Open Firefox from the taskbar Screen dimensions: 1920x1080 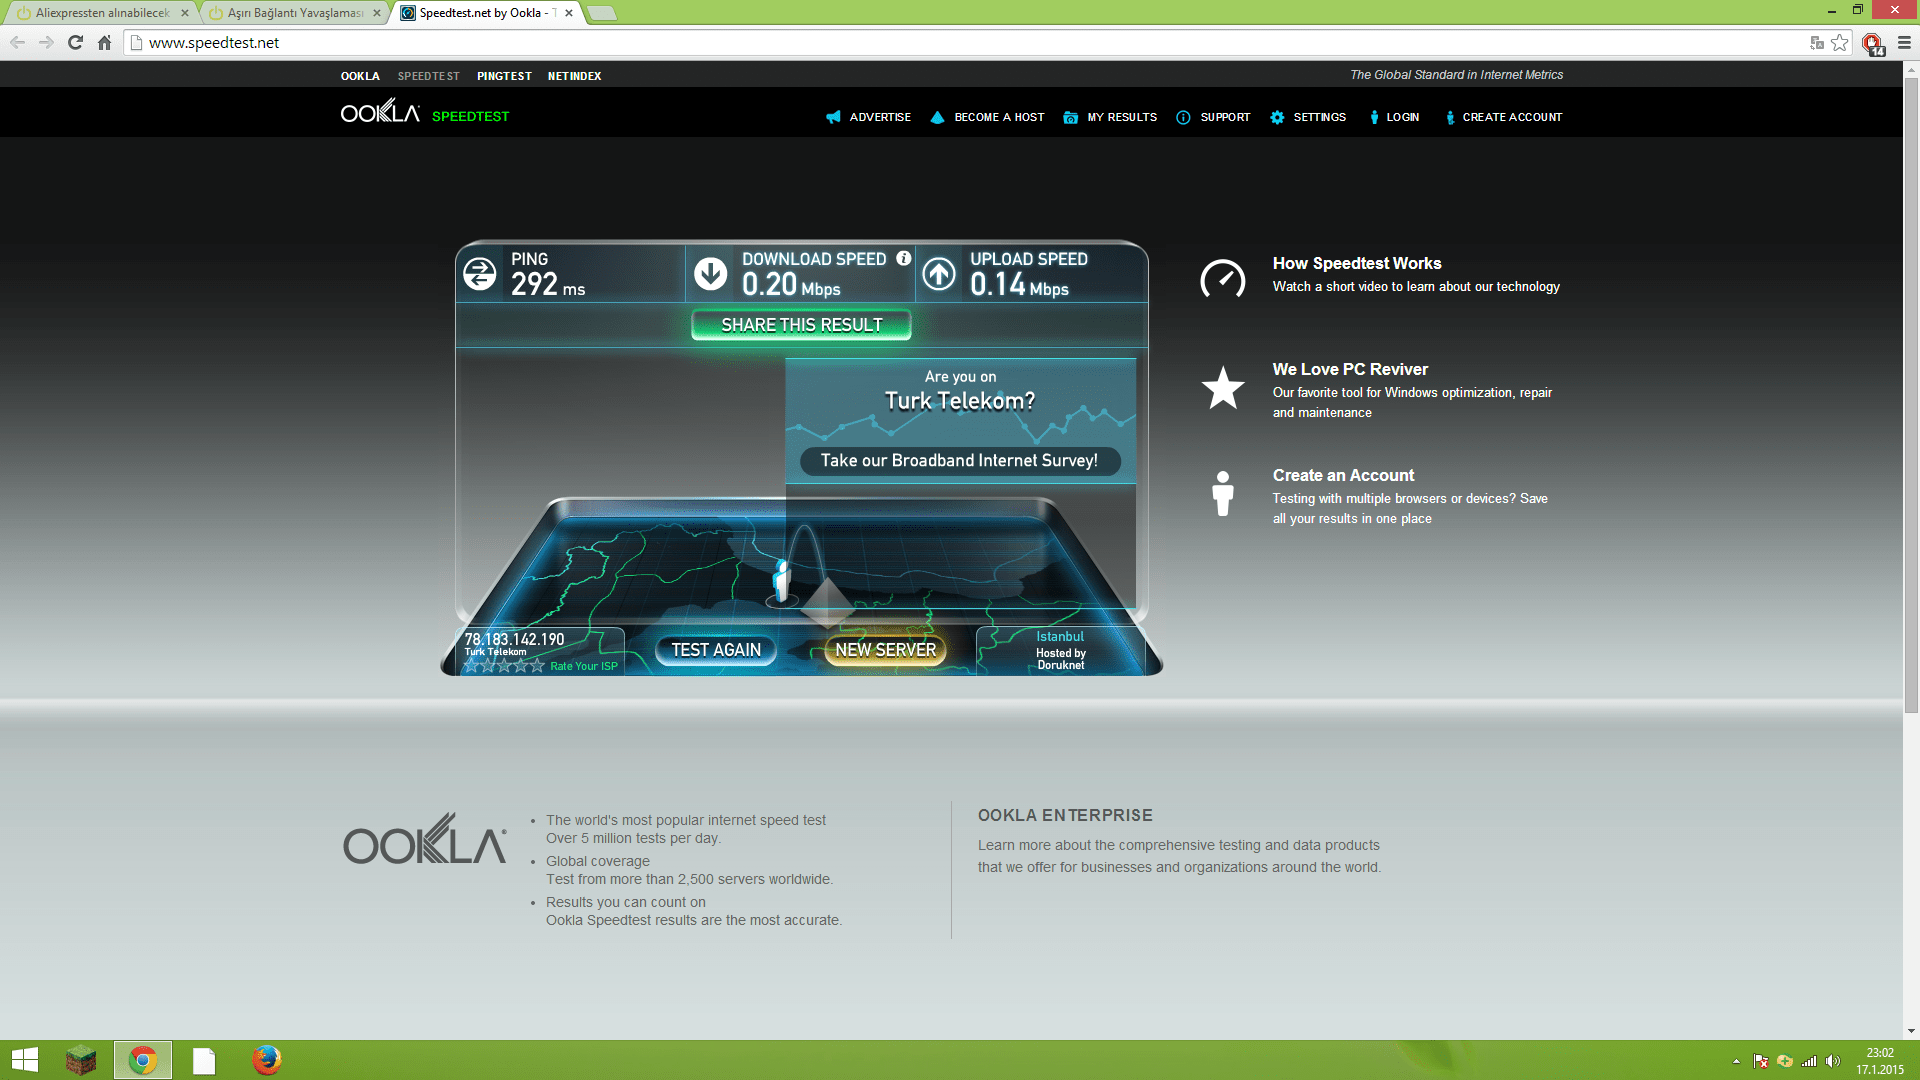[x=266, y=1060]
